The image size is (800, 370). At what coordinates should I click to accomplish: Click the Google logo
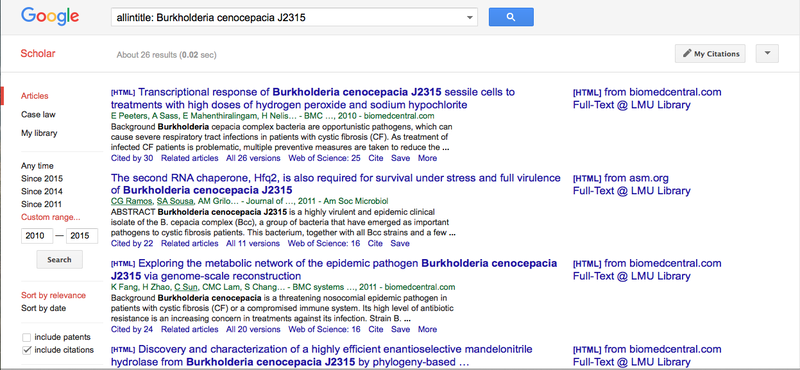50,17
